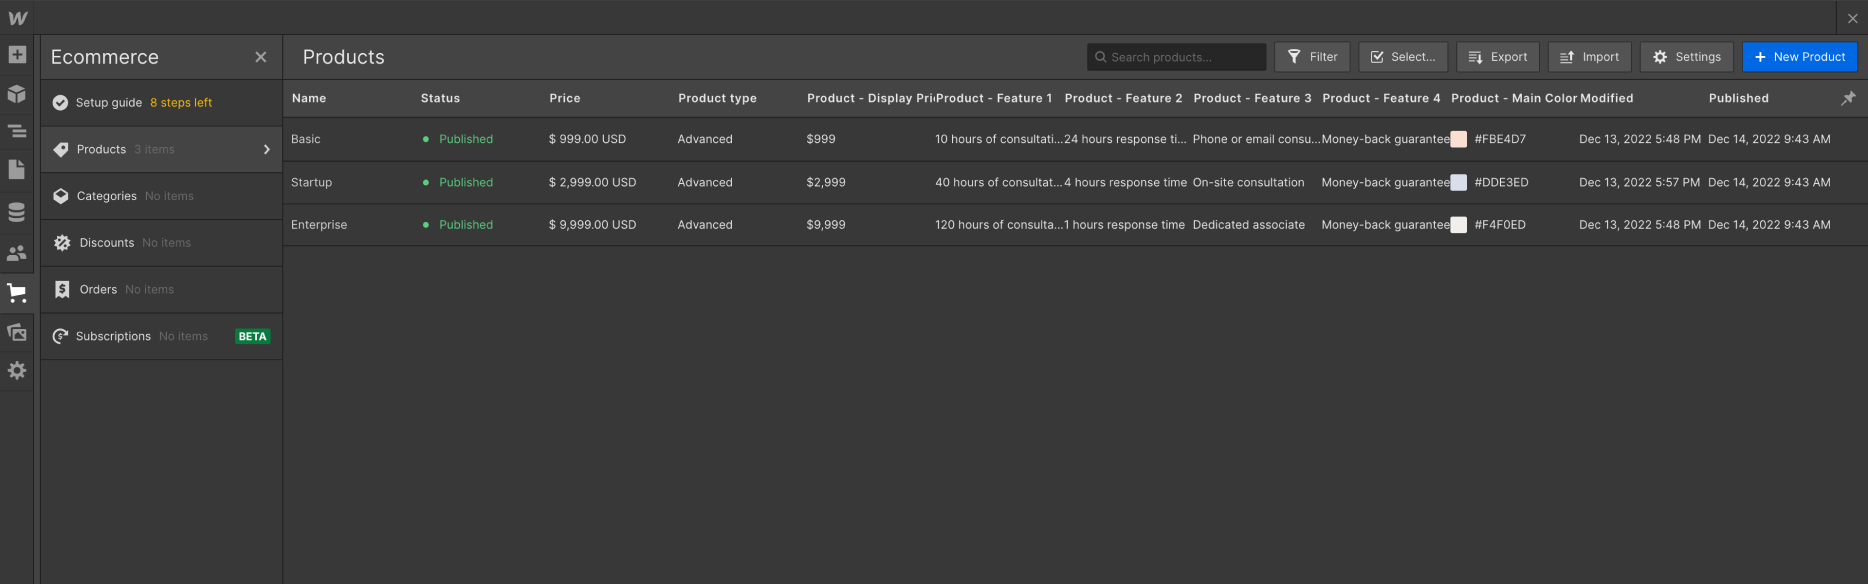1868x584 pixels.
Task: Click the On-site consultation cell
Action: pyautogui.click(x=1249, y=182)
